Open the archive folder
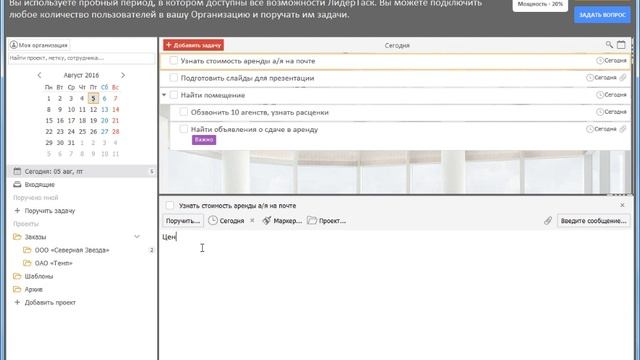This screenshot has width=640, height=360. (33, 289)
